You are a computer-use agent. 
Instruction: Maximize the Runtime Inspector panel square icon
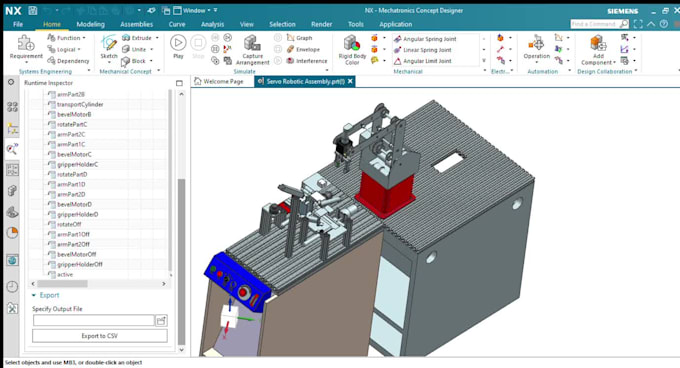pos(180,83)
